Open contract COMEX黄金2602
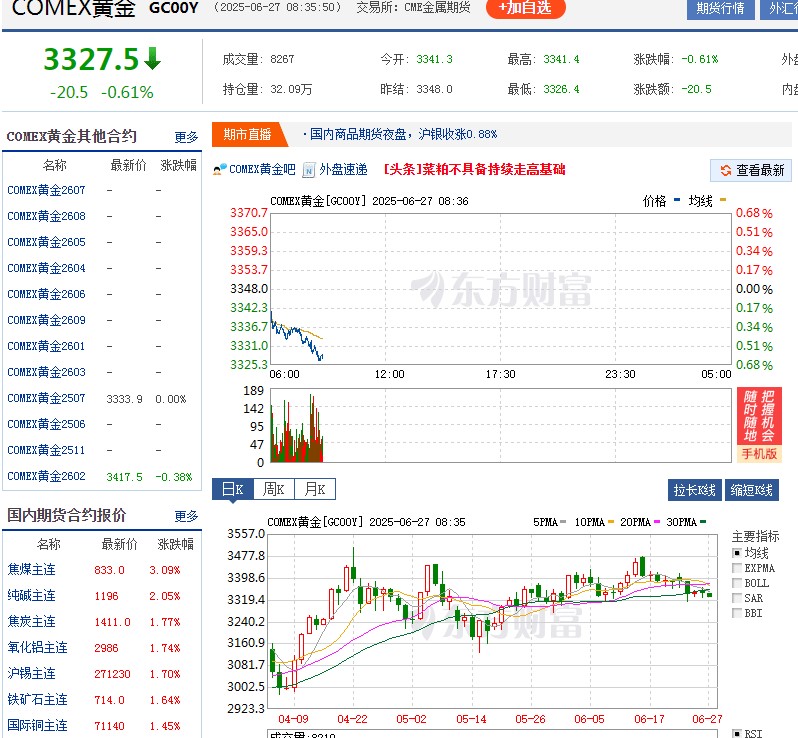 pos(46,476)
